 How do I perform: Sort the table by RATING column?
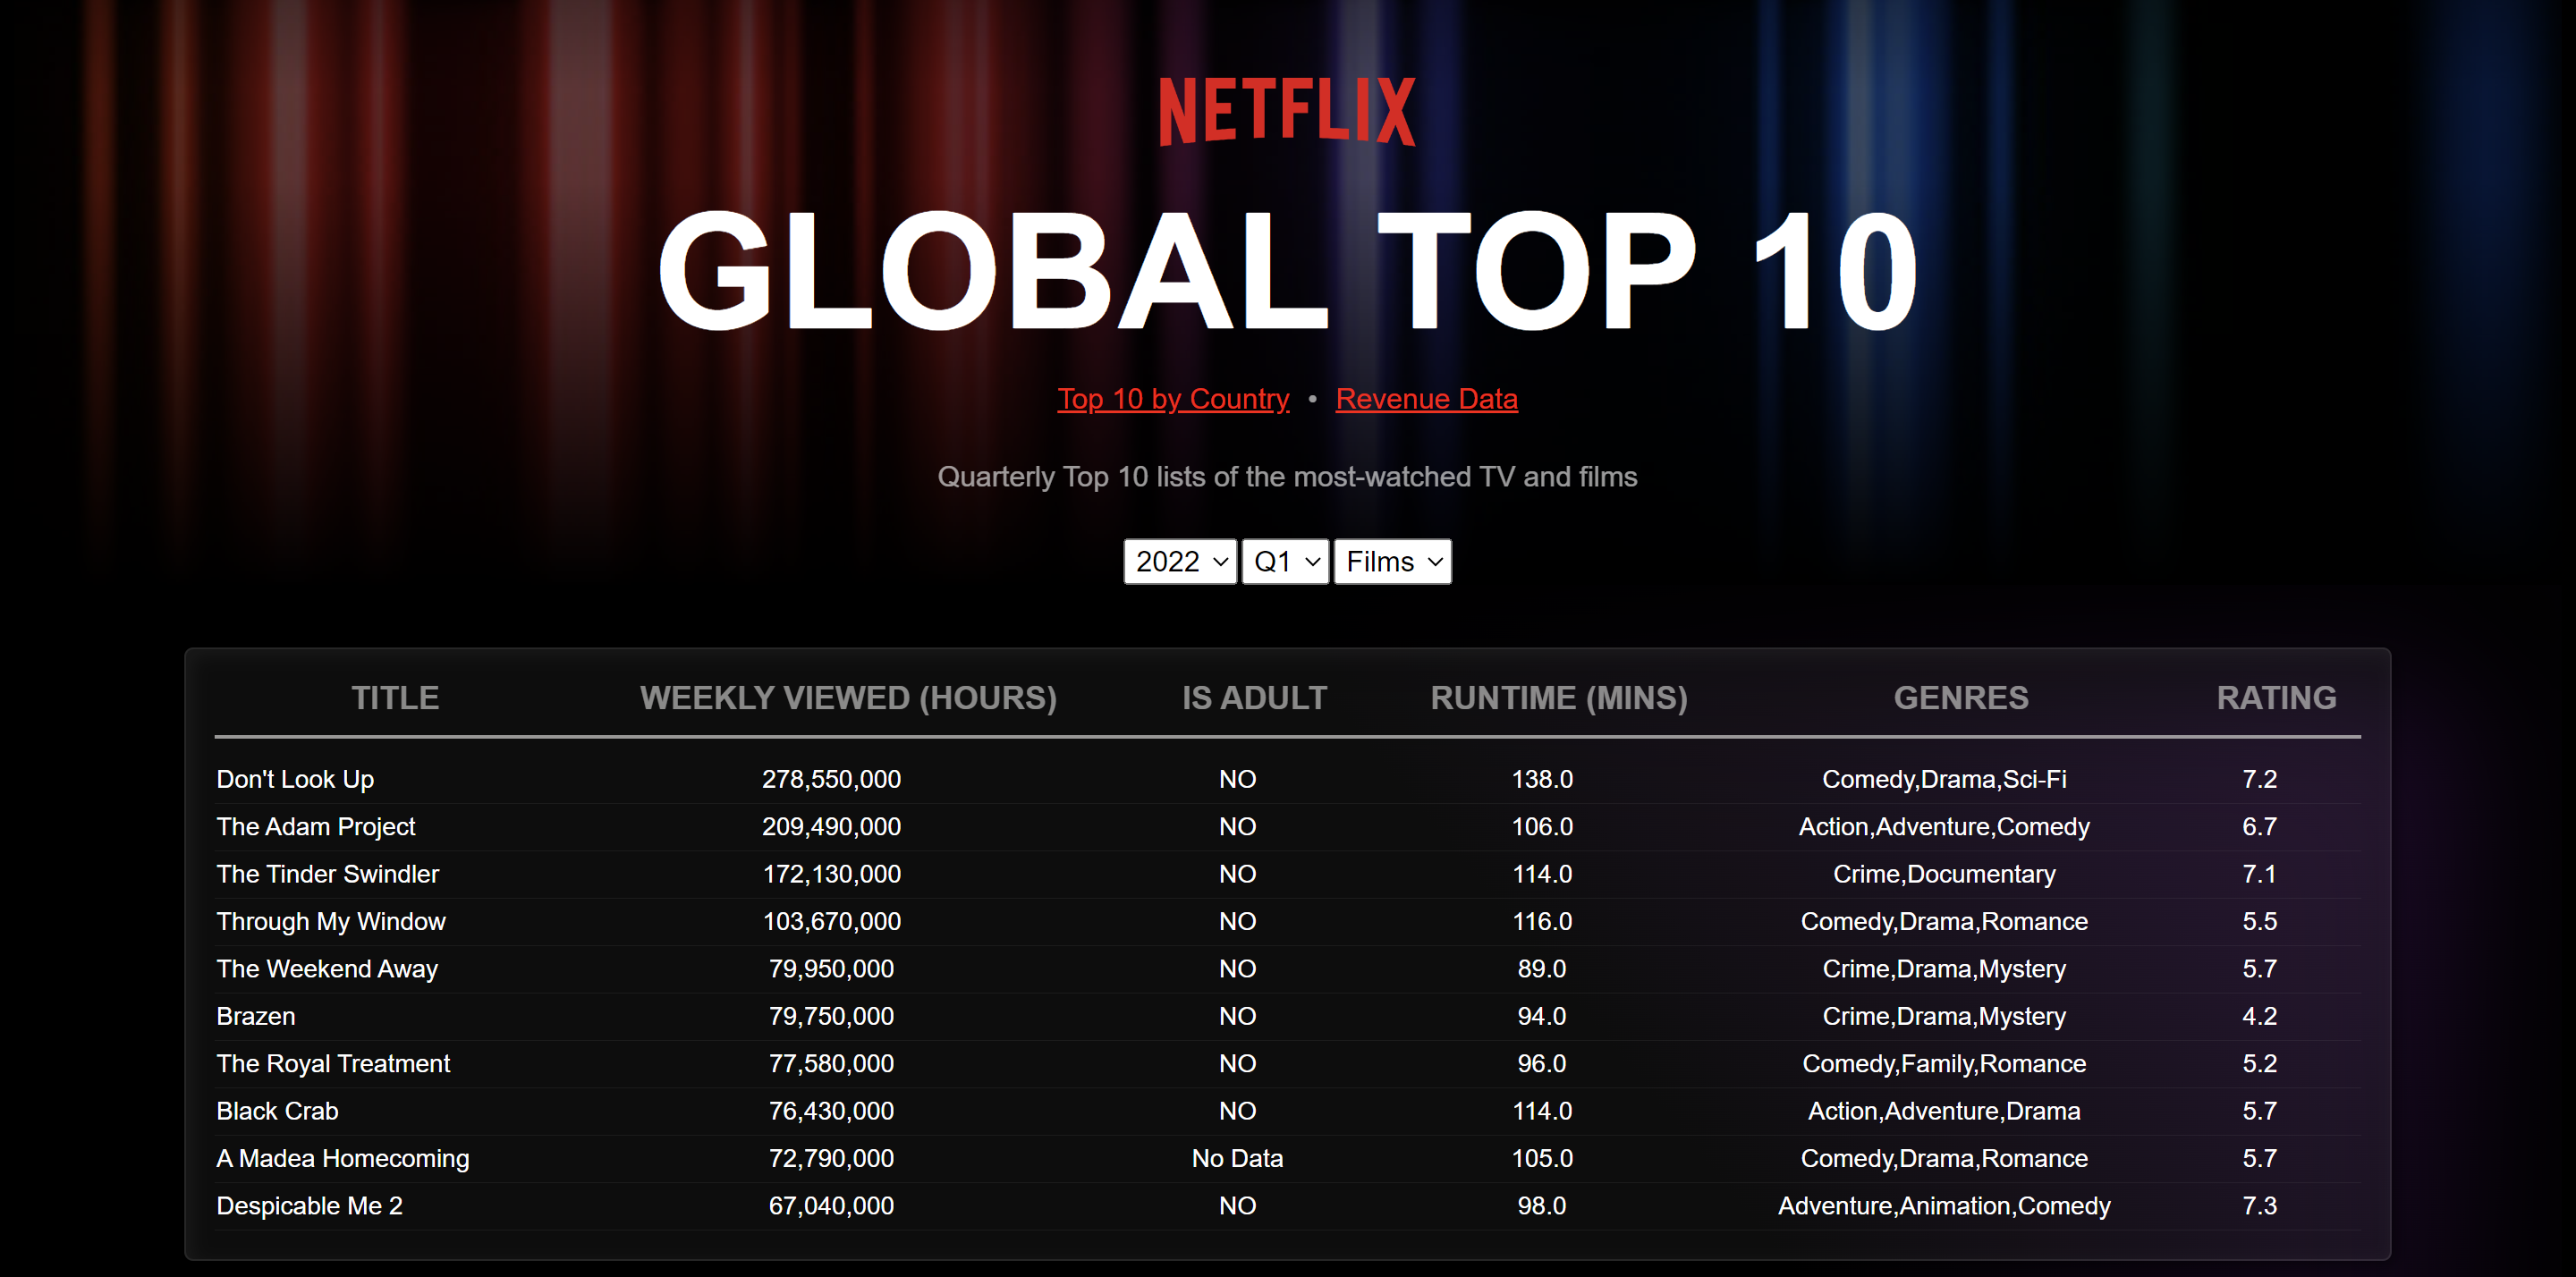2275,698
